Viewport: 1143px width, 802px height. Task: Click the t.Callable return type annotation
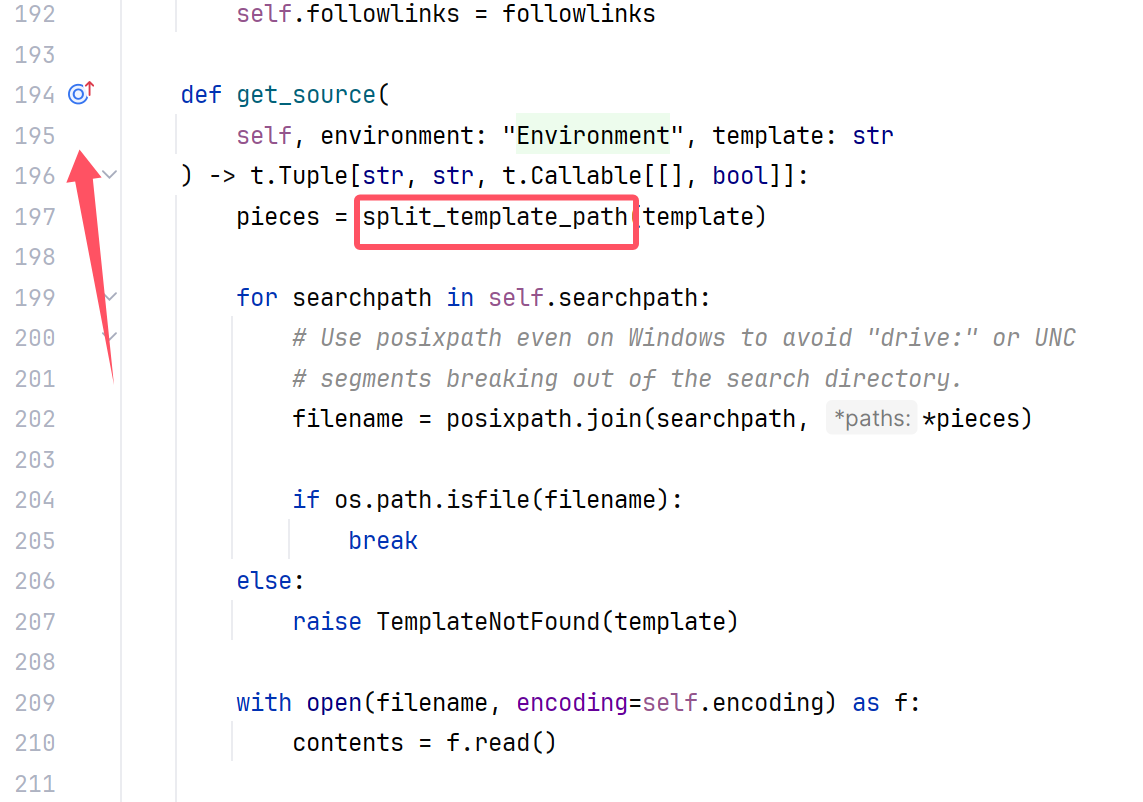click(x=573, y=176)
